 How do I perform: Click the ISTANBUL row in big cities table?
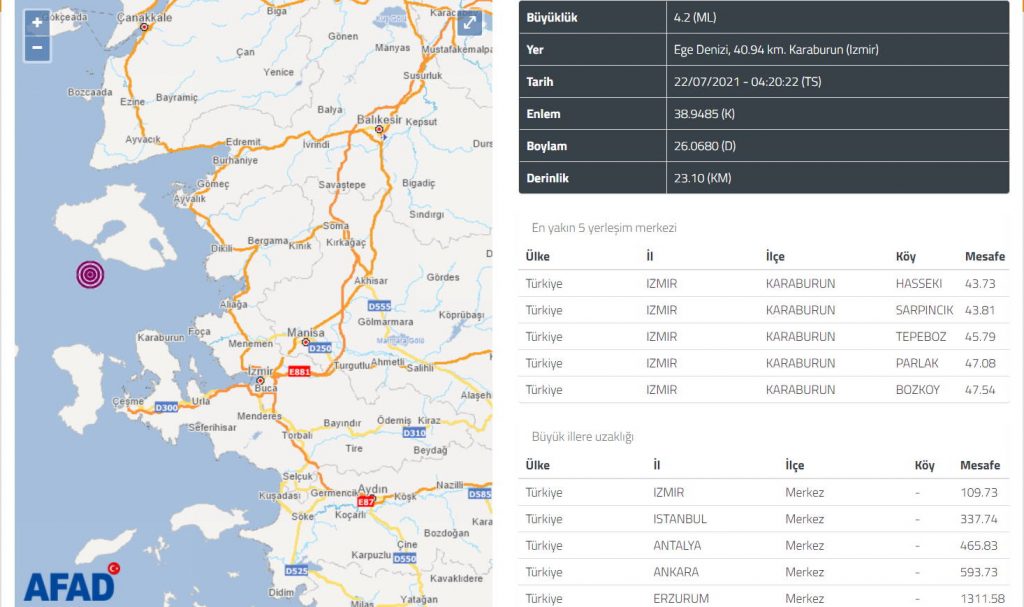point(765,519)
